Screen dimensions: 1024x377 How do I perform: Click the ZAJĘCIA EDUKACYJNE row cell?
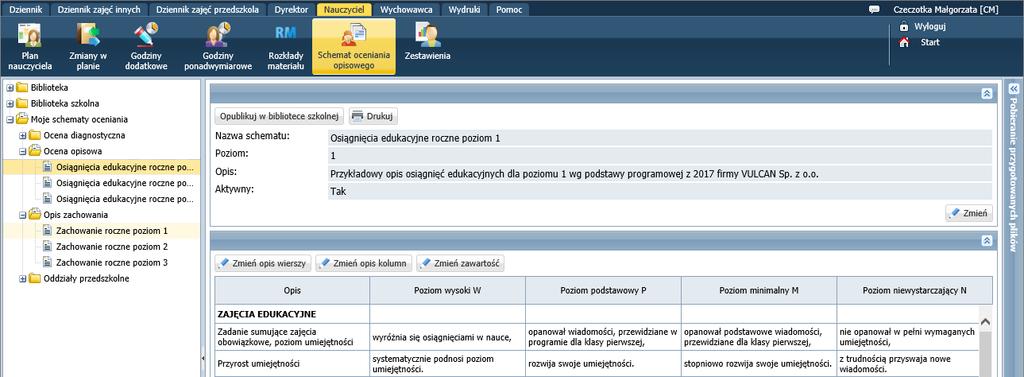click(x=292, y=314)
